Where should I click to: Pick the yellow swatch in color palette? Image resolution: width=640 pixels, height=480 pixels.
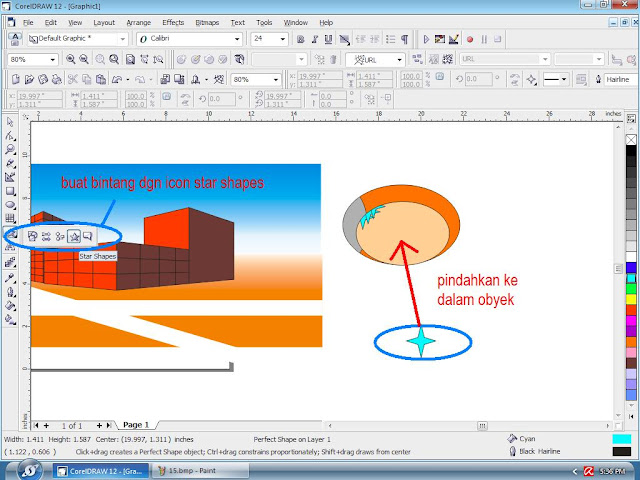point(631,299)
